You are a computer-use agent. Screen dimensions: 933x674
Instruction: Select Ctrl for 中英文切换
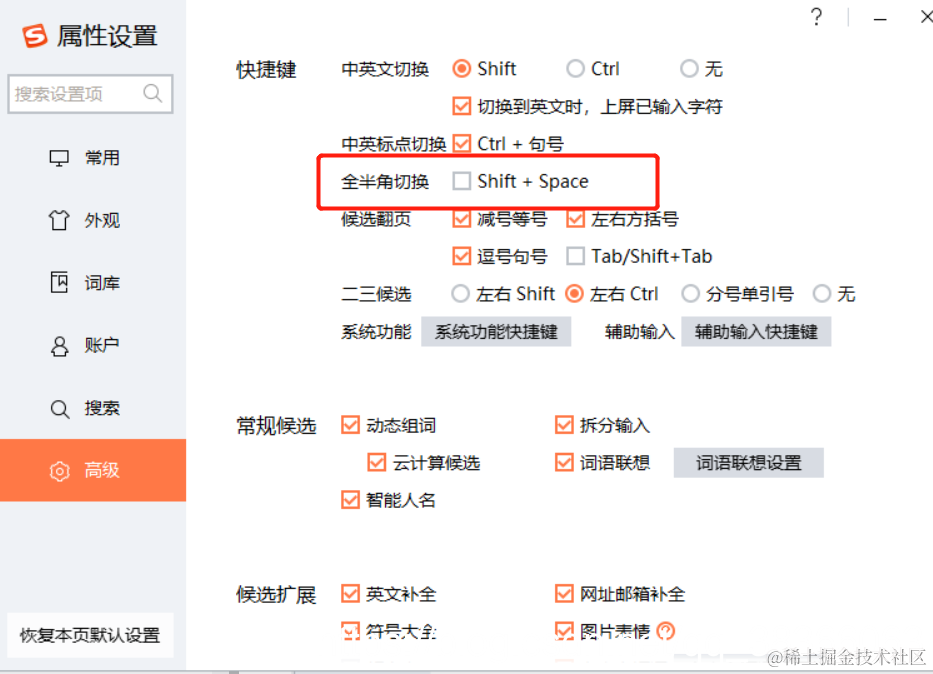pos(575,69)
